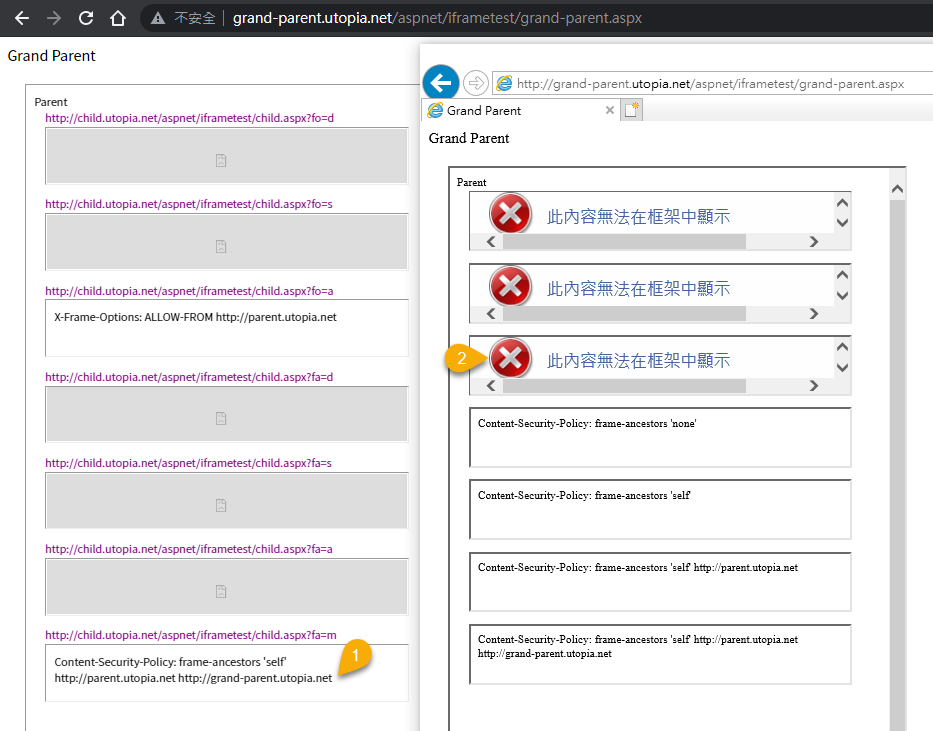
Task: Click the Internet Explorer address field
Action: tap(710, 83)
